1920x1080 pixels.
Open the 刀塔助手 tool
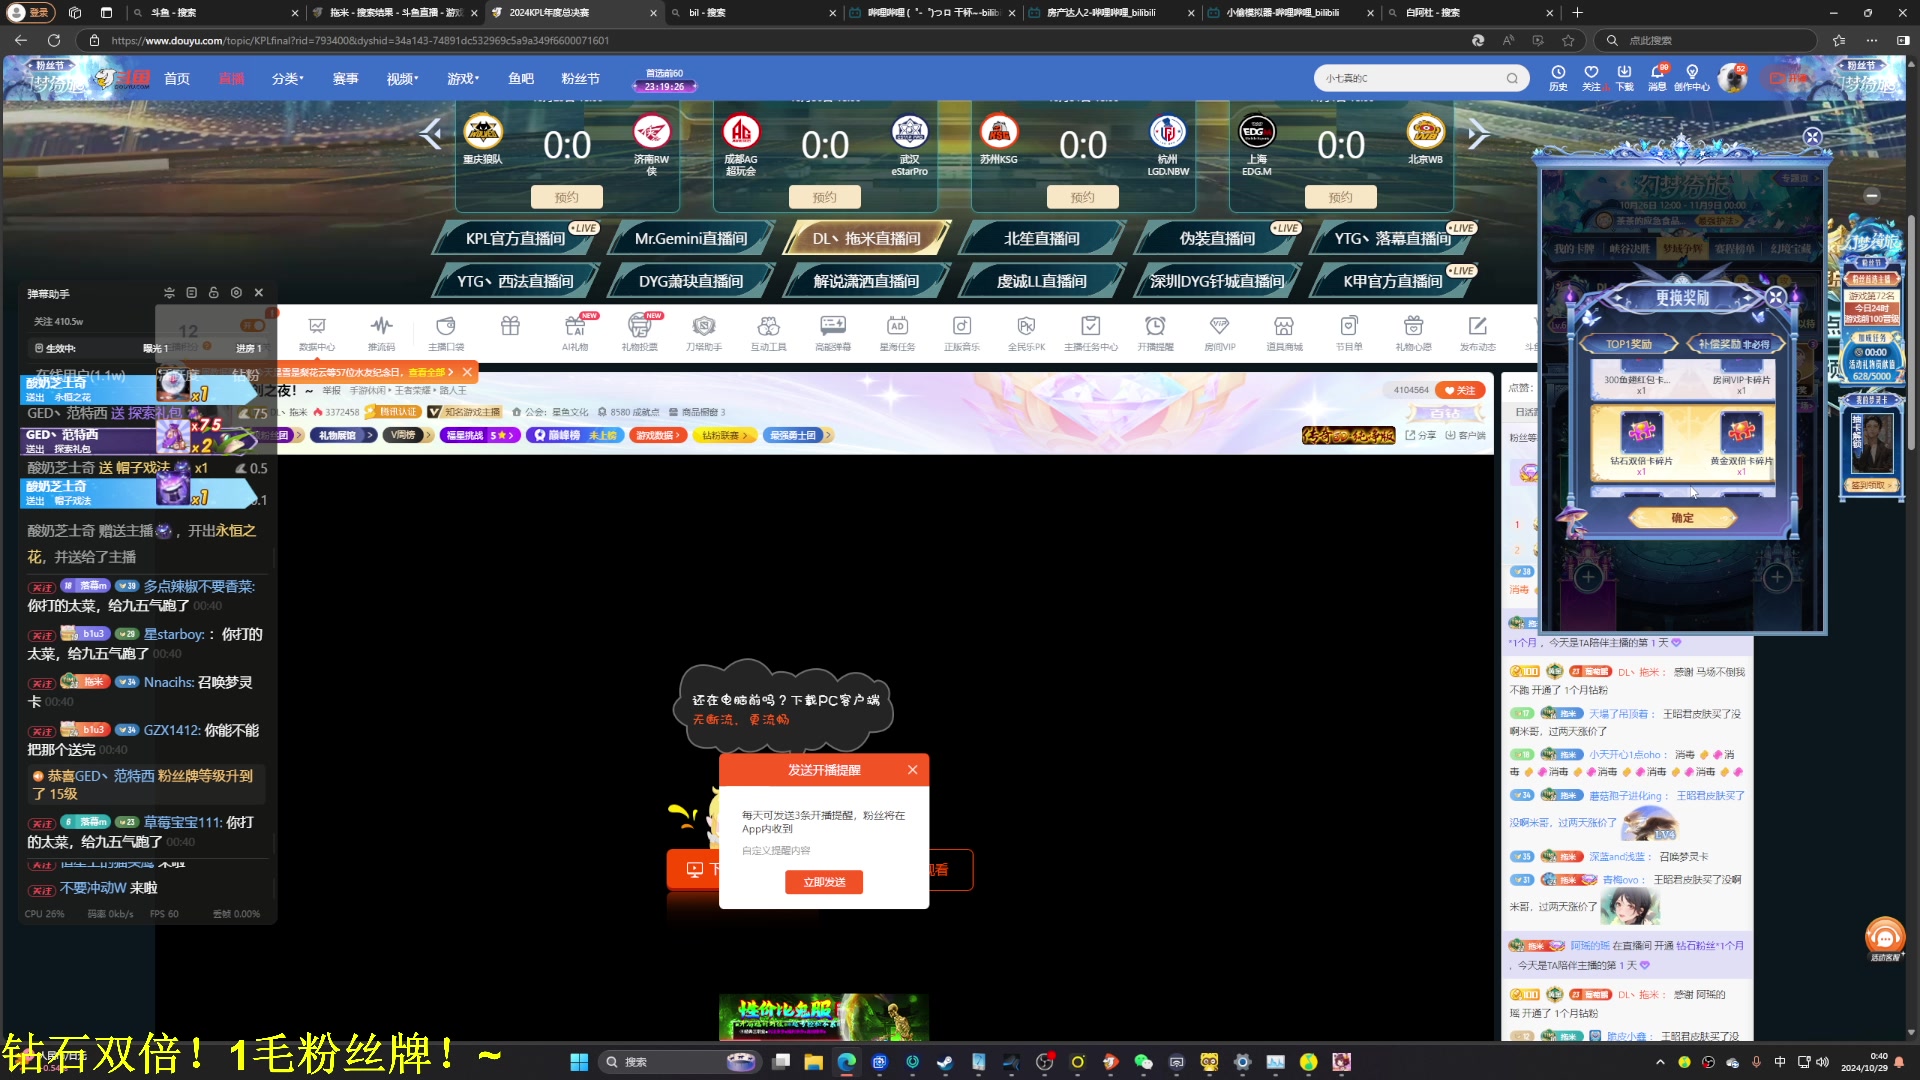click(704, 333)
